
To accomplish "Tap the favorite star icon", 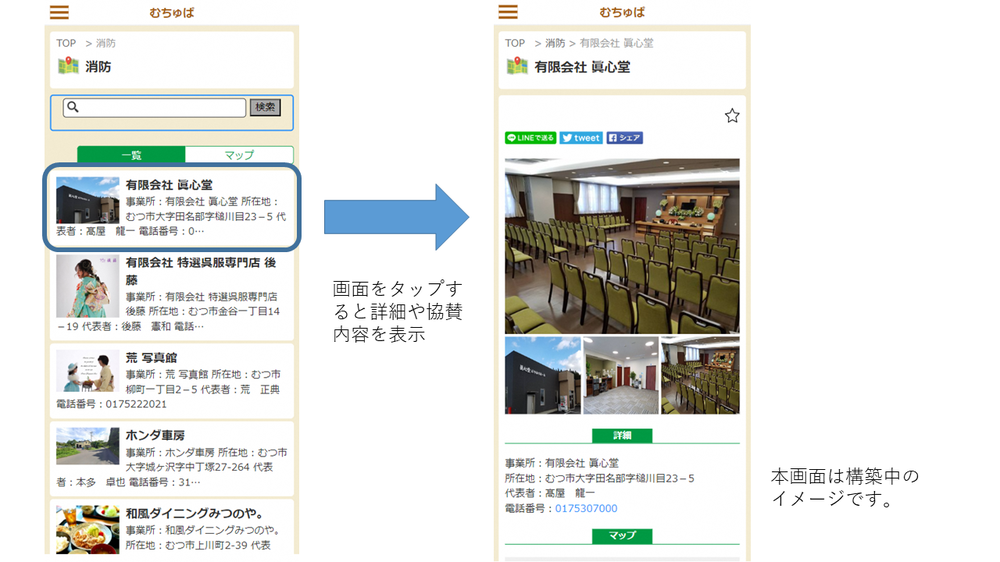I will click(732, 116).
